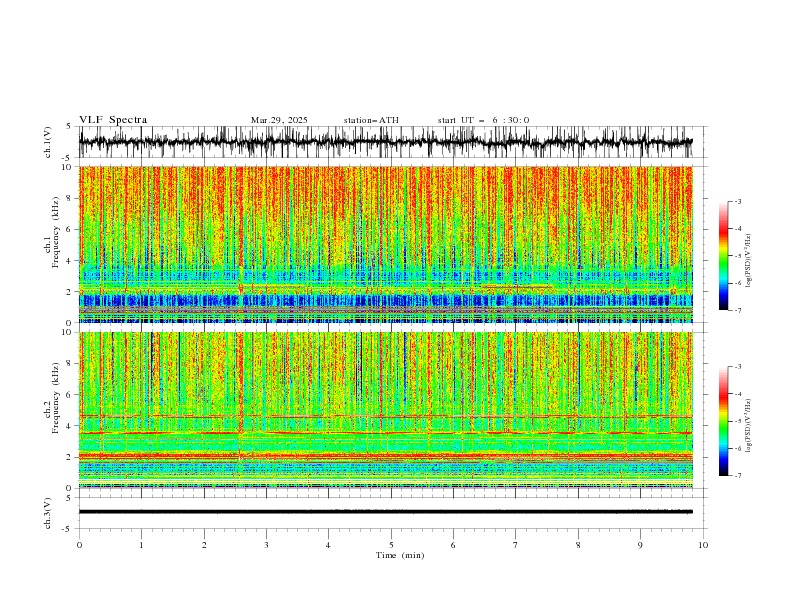792x612 pixels.
Task: Select the upper colorbar's log(PSD) unit label
Action: pos(748,261)
